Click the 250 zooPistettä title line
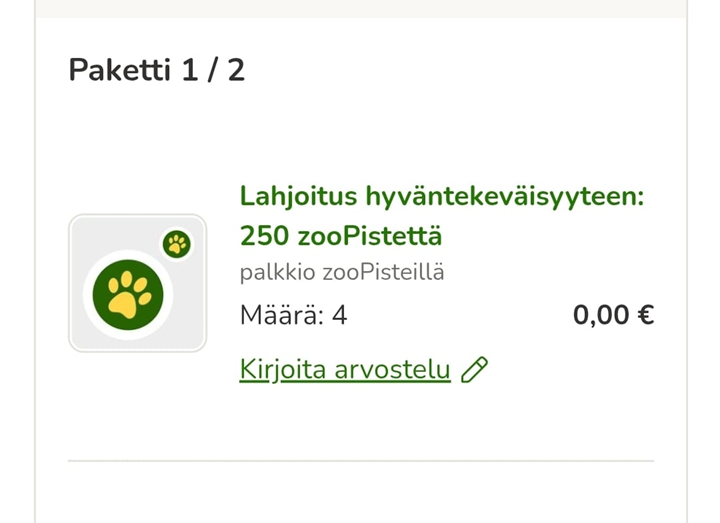 340,237
